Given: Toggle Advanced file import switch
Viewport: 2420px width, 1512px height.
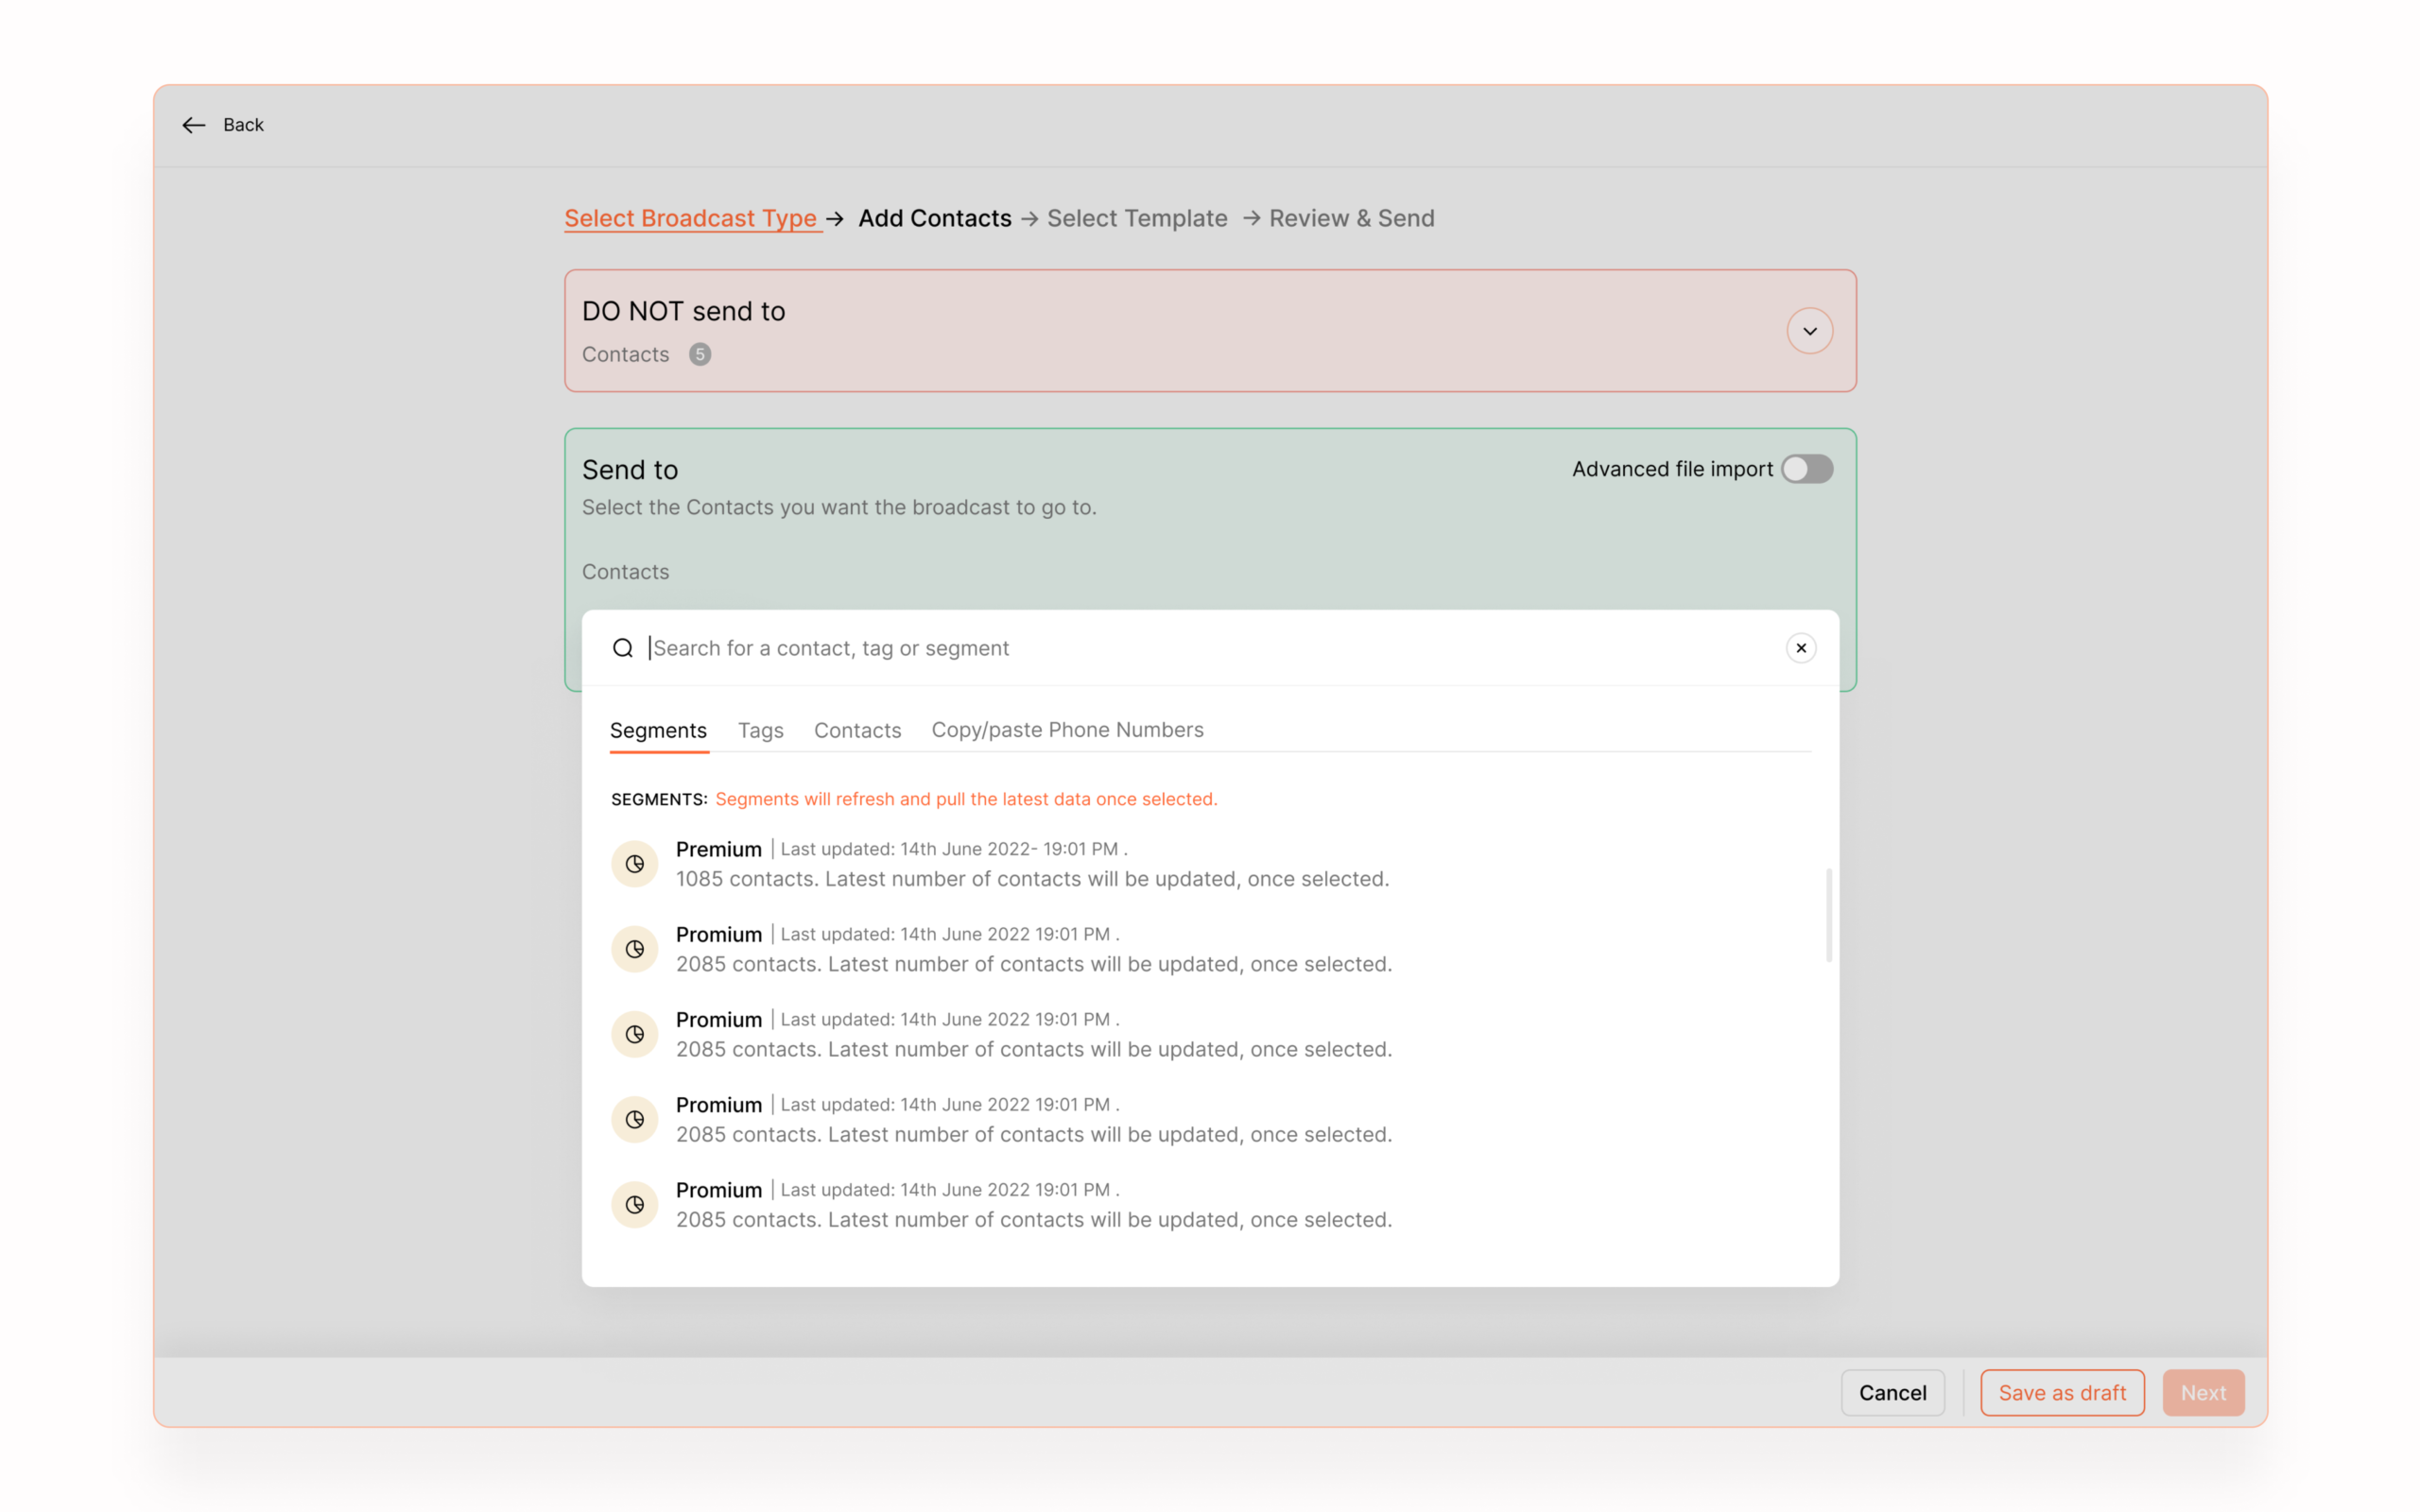Looking at the screenshot, I should click(1806, 469).
